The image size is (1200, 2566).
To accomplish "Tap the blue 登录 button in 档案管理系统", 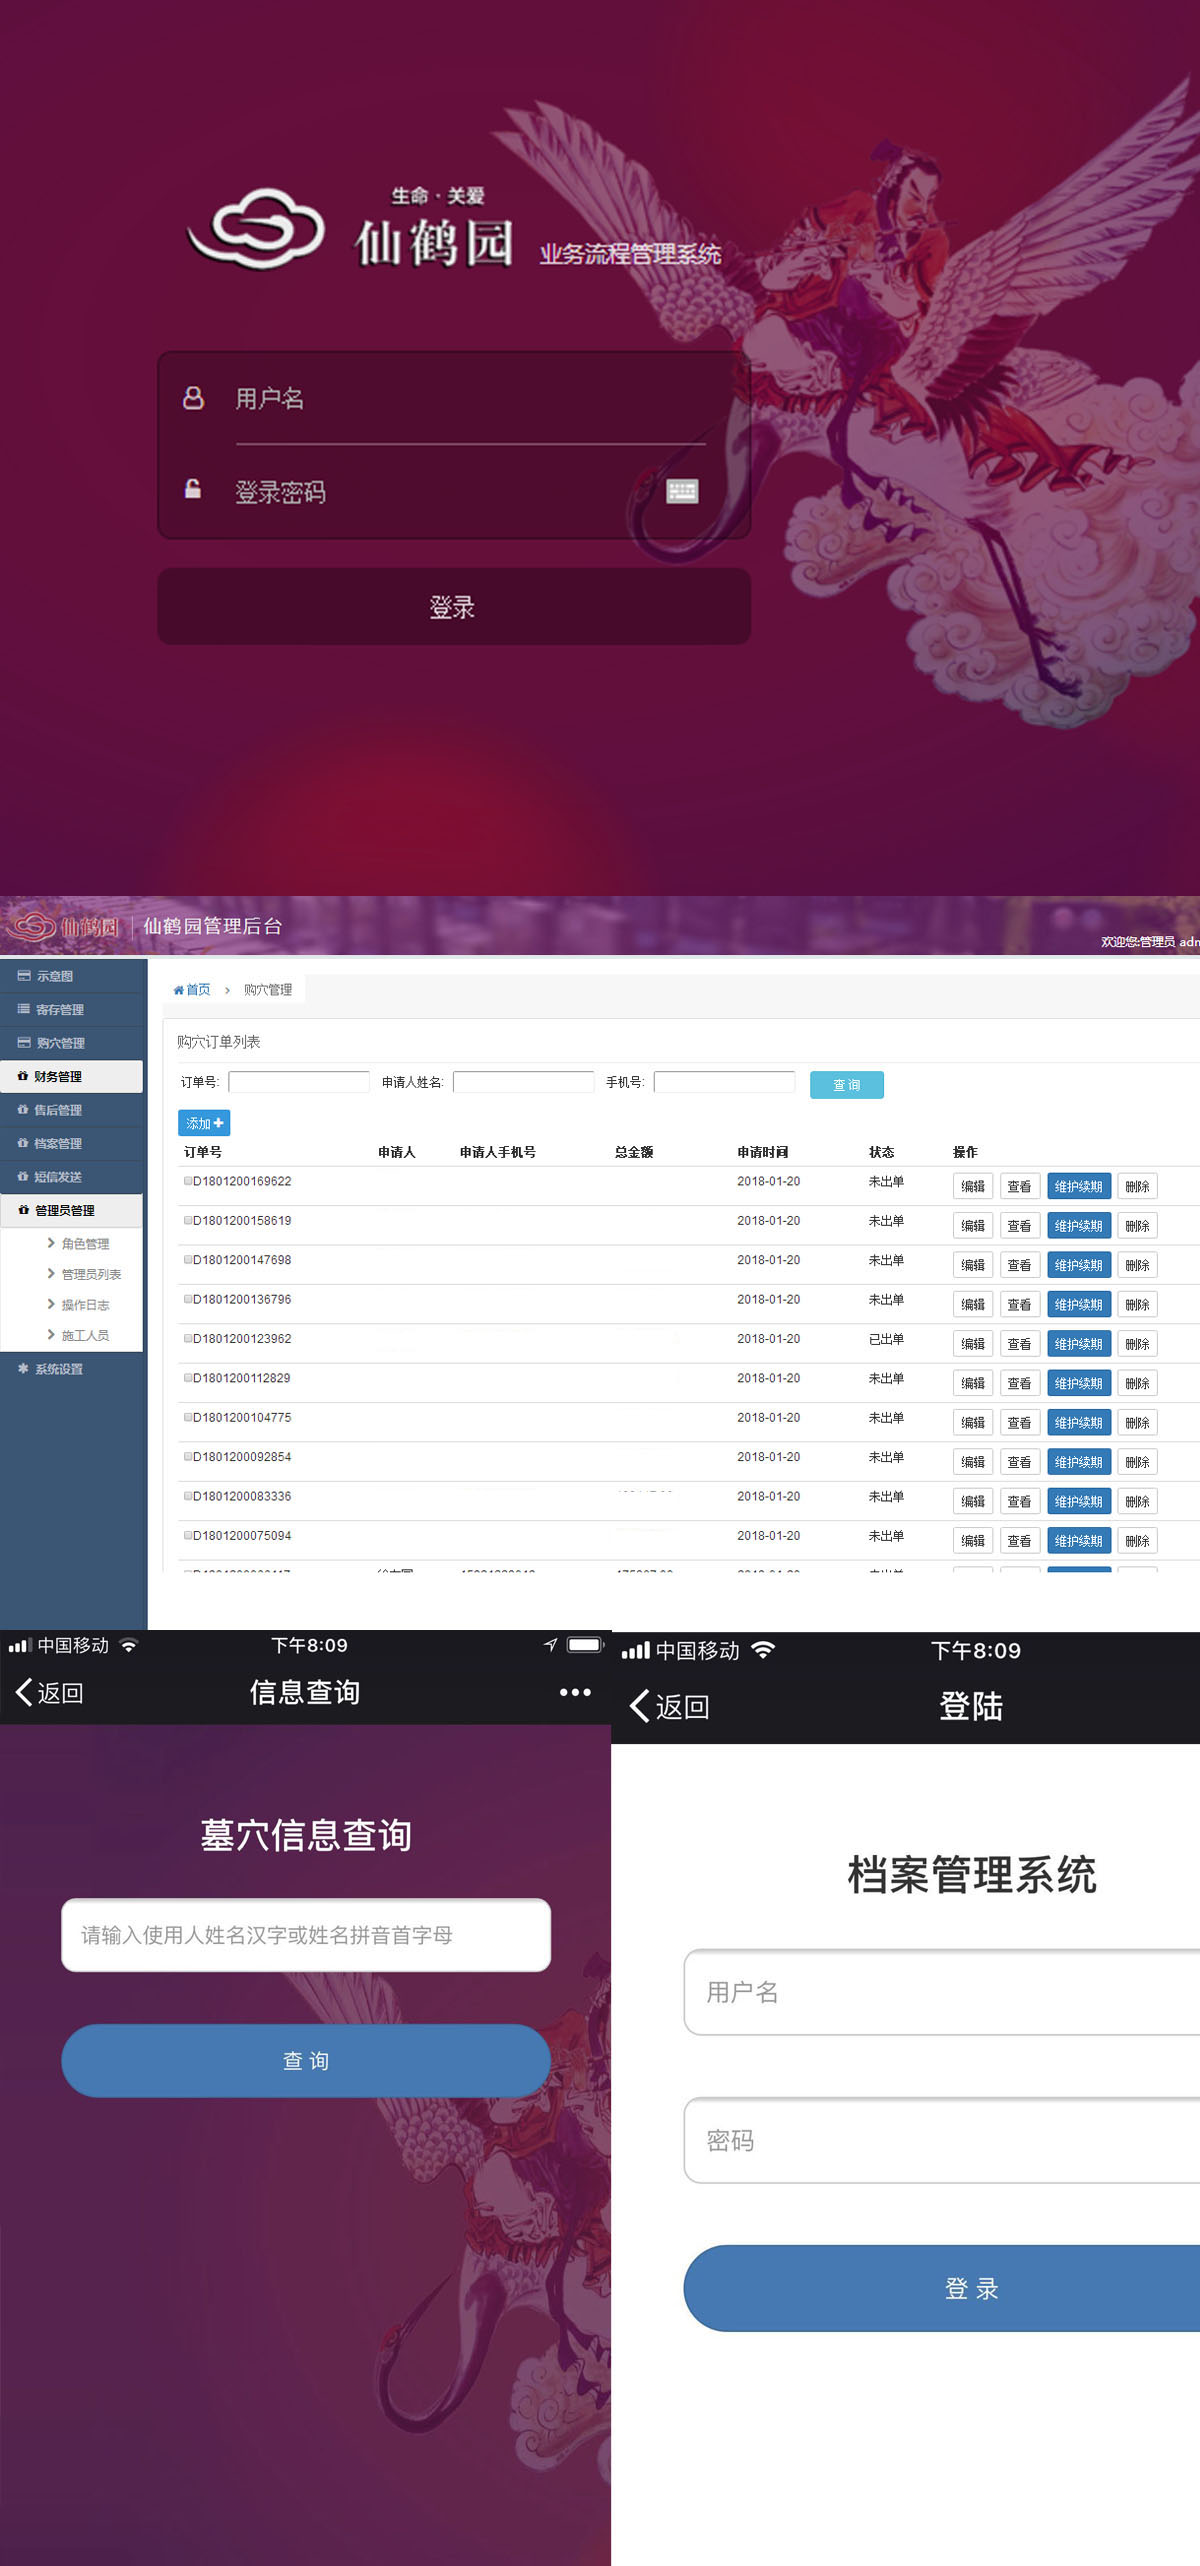I will click(942, 2288).
